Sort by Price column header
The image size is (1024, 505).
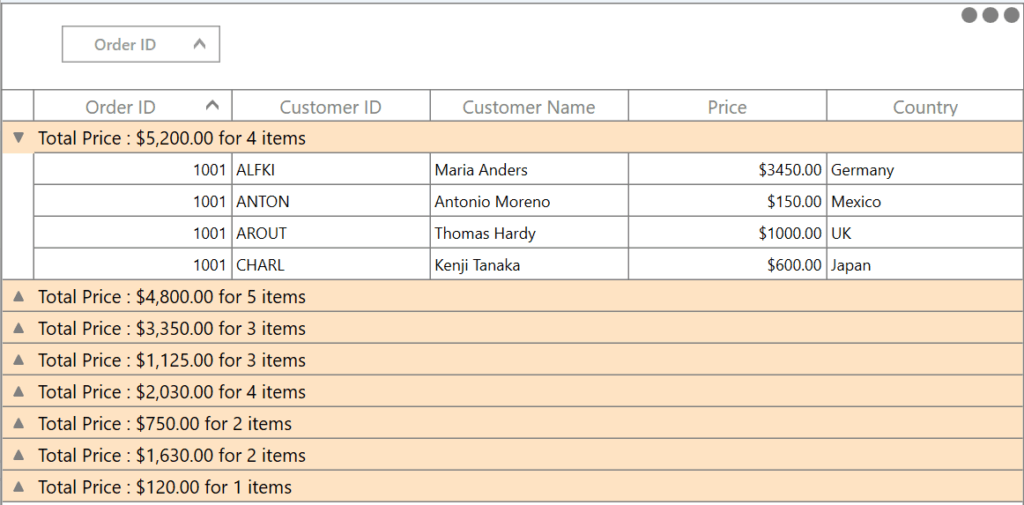point(727,107)
